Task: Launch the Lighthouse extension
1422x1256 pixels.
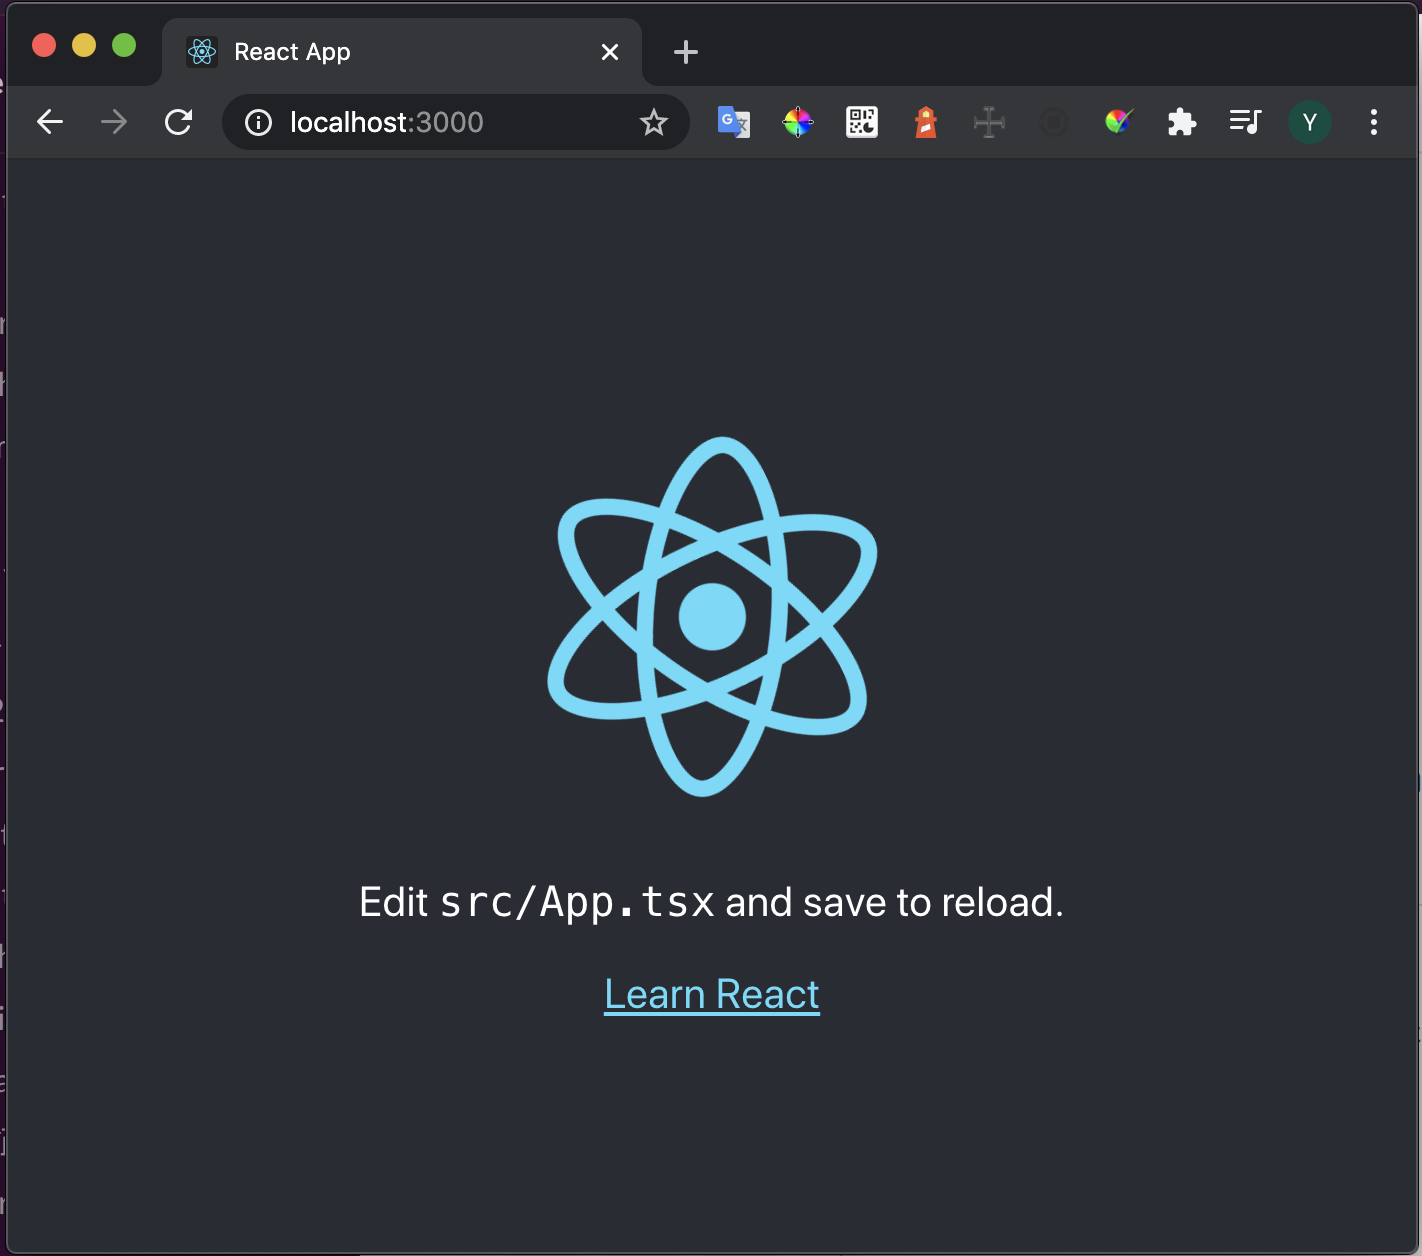Action: coord(926,122)
